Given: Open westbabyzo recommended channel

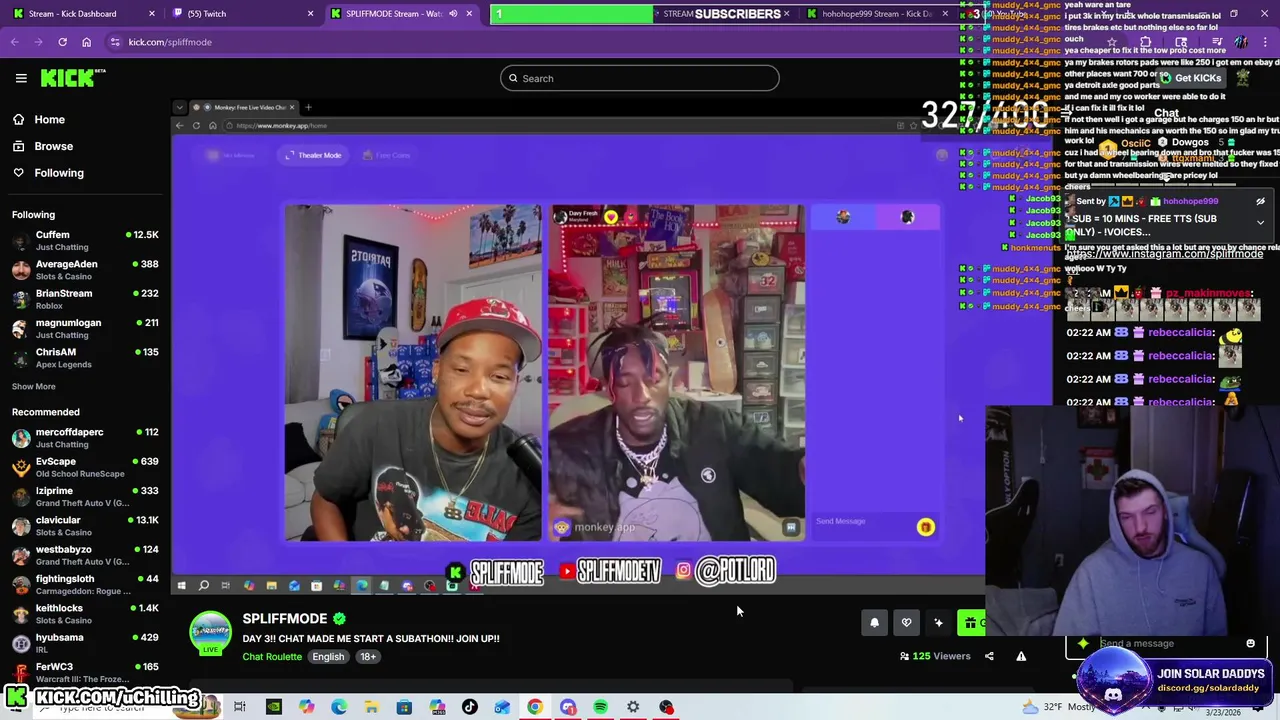Looking at the screenshot, I should (85, 555).
